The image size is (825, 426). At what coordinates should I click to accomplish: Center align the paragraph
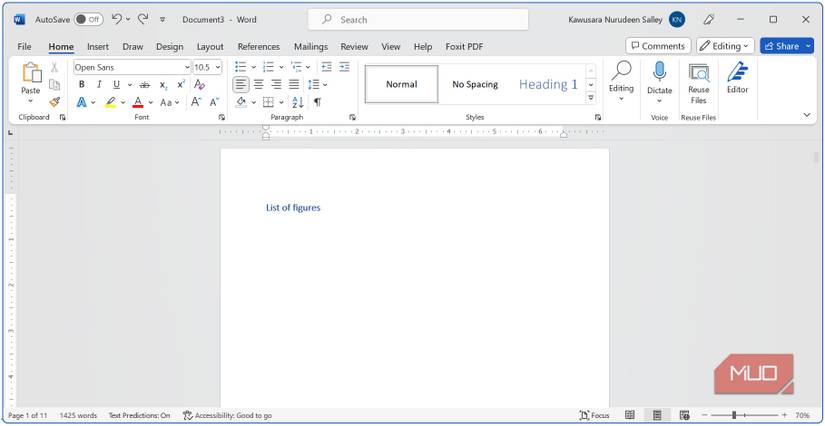(259, 85)
